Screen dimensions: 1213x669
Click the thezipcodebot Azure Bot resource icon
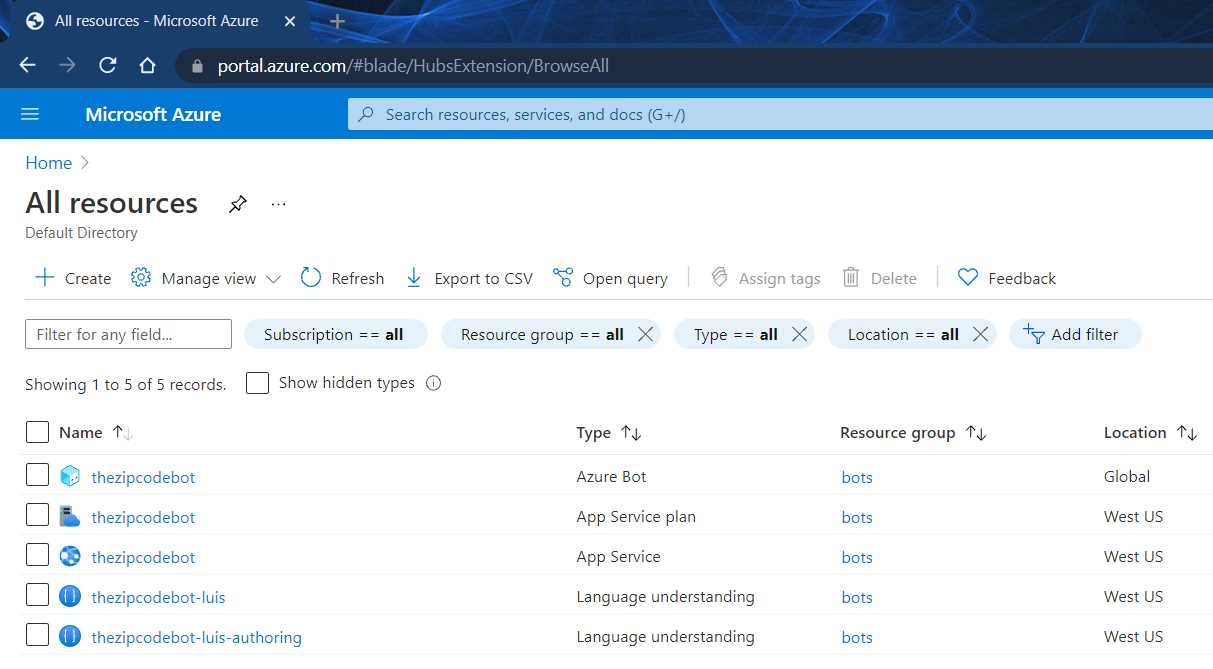[70, 476]
